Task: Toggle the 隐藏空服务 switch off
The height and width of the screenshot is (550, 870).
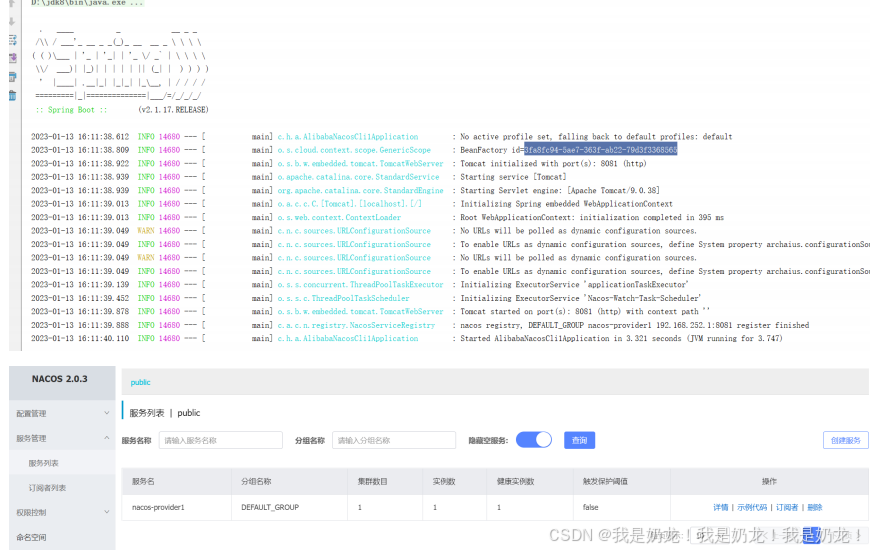Action: (534, 440)
